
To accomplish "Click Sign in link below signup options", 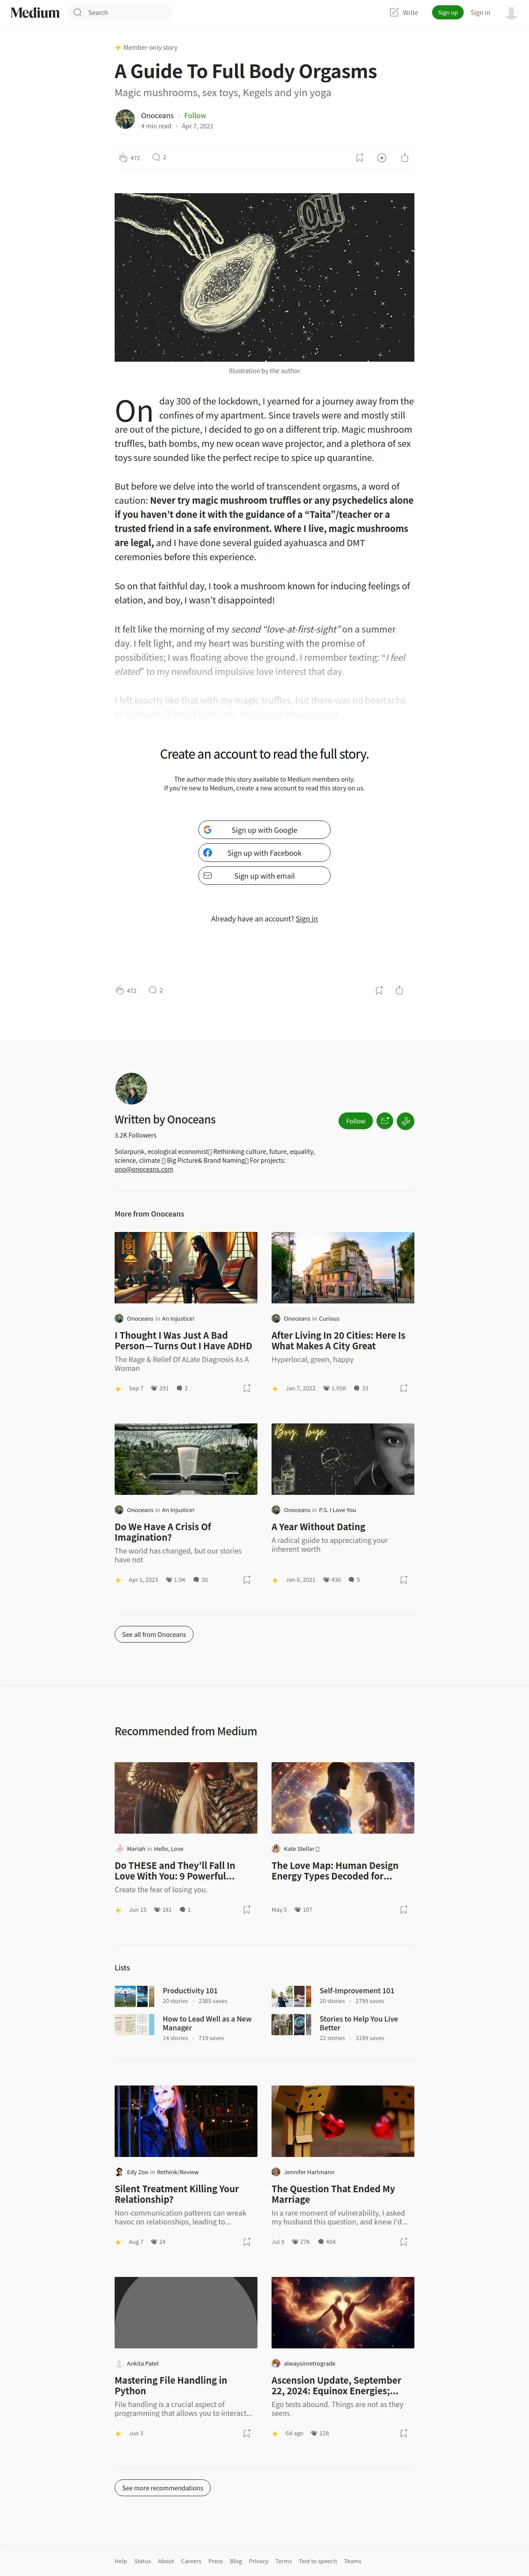I will click(306, 919).
